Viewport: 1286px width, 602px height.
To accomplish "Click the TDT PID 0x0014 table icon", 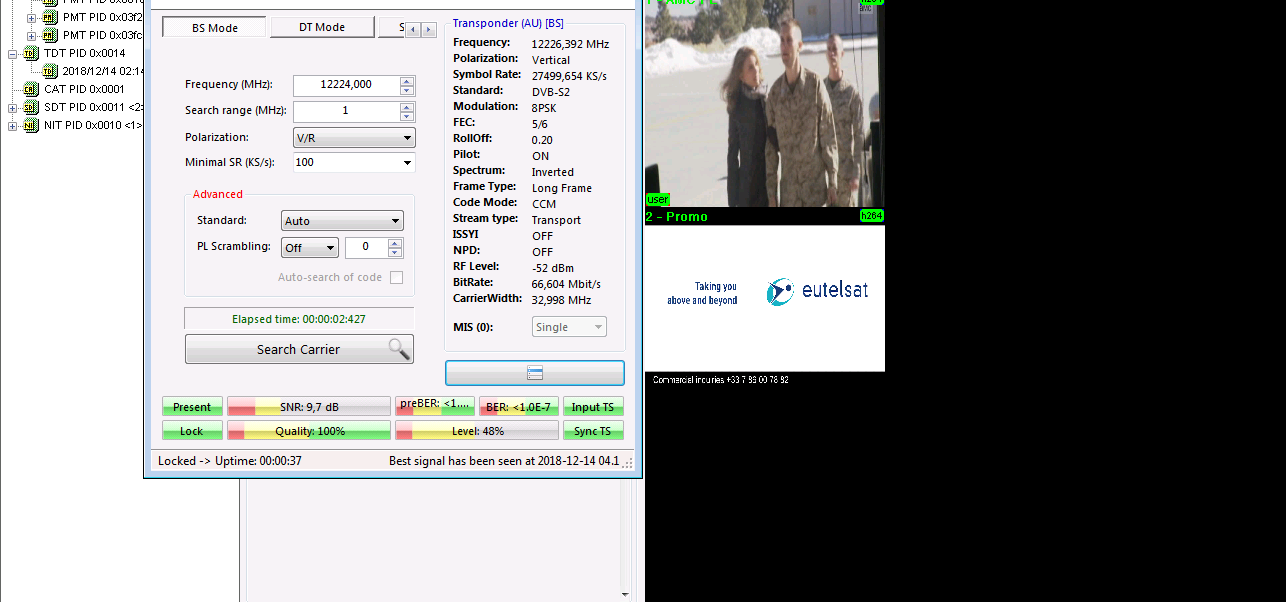I will pos(30,53).
